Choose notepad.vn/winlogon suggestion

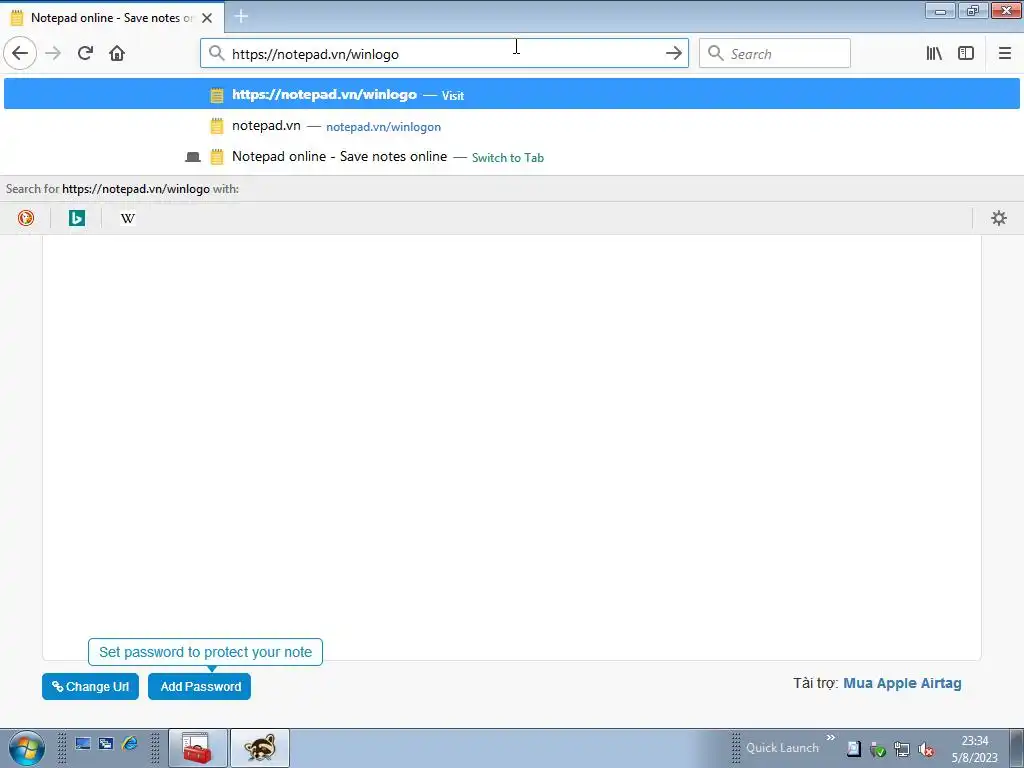coord(511,125)
